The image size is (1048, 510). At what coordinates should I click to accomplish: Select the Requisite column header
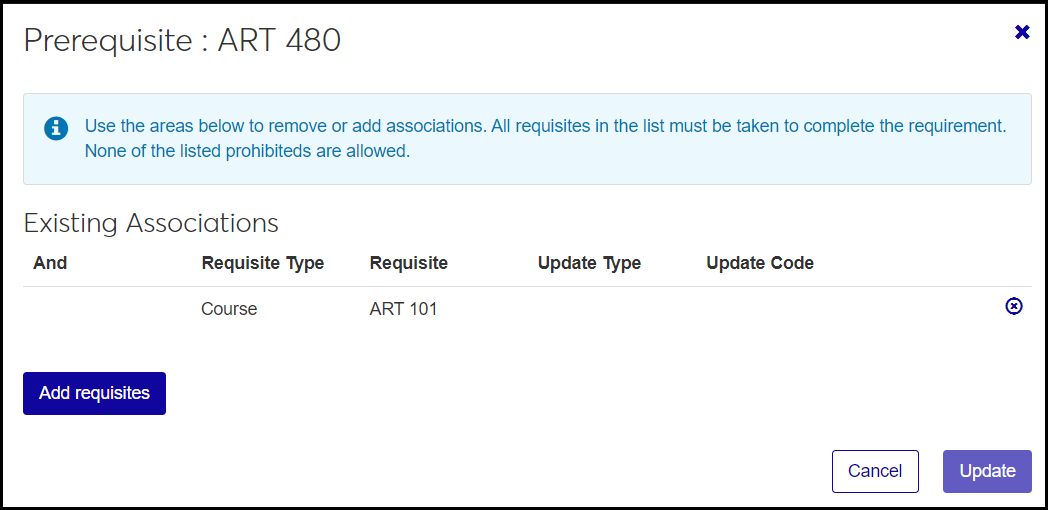(x=408, y=263)
